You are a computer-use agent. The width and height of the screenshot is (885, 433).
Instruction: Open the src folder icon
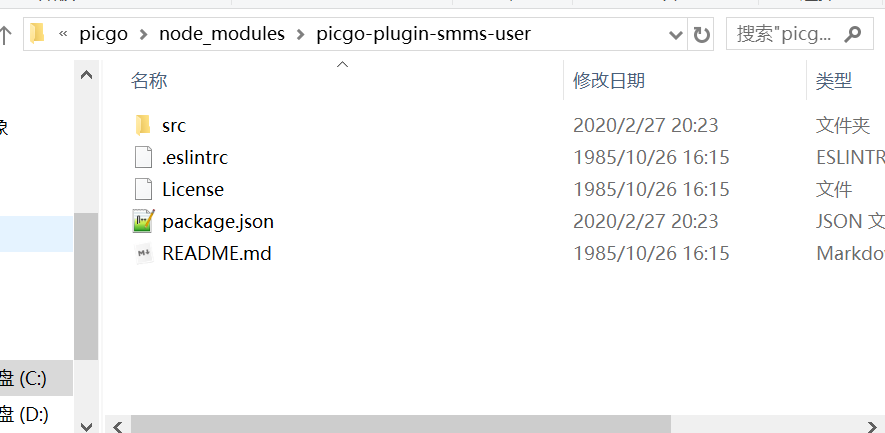(144, 125)
